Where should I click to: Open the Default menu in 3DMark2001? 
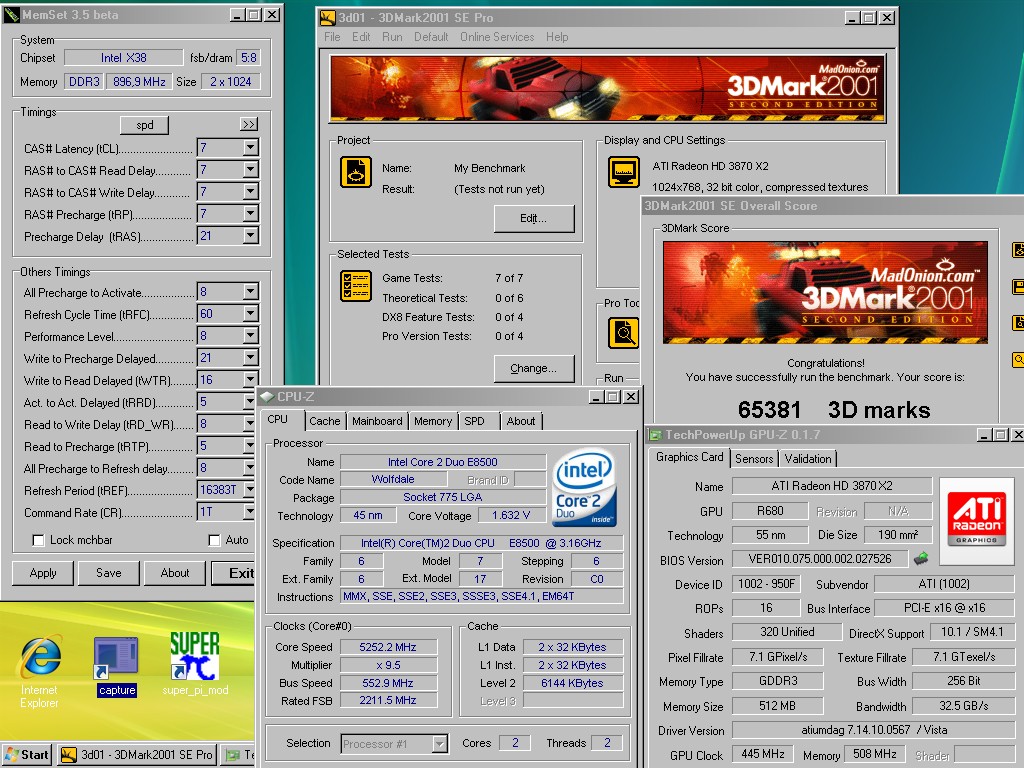[431, 37]
